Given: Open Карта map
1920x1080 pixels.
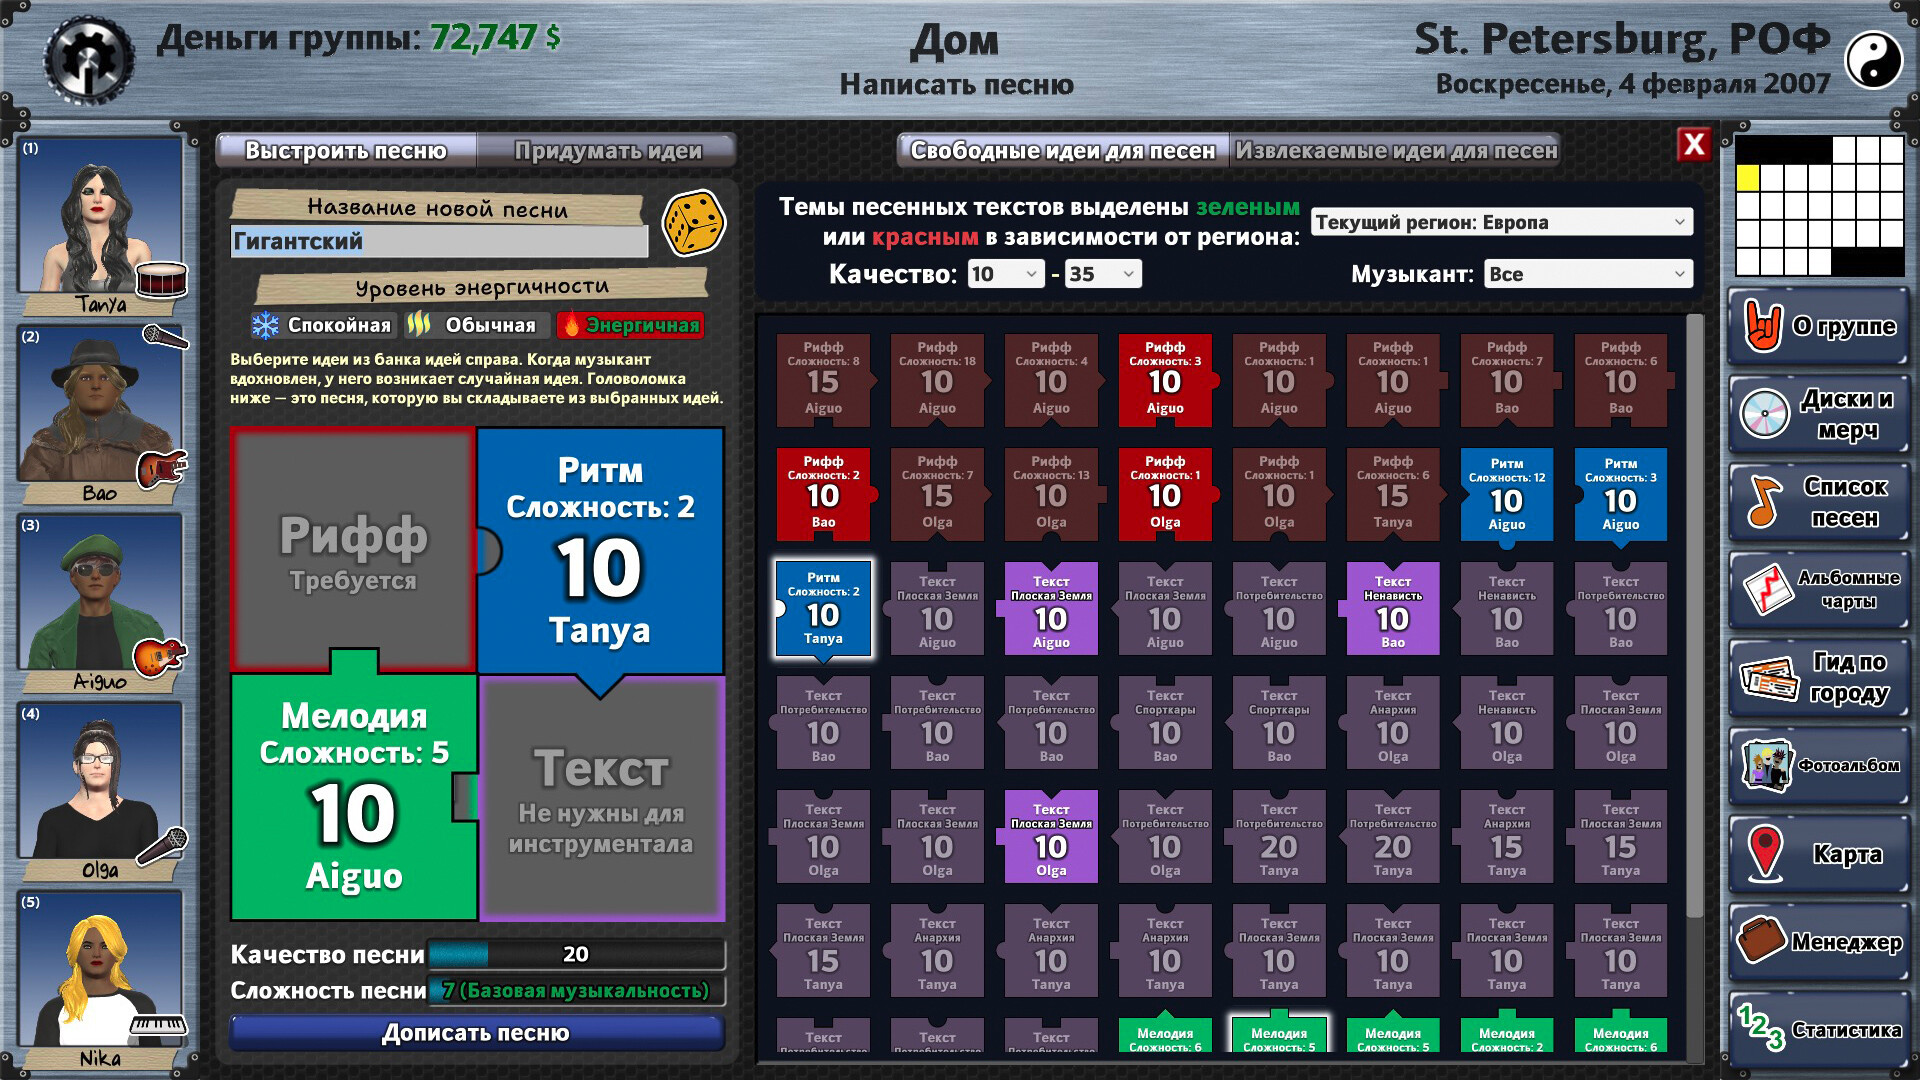Looking at the screenshot, I should pos(1820,854).
